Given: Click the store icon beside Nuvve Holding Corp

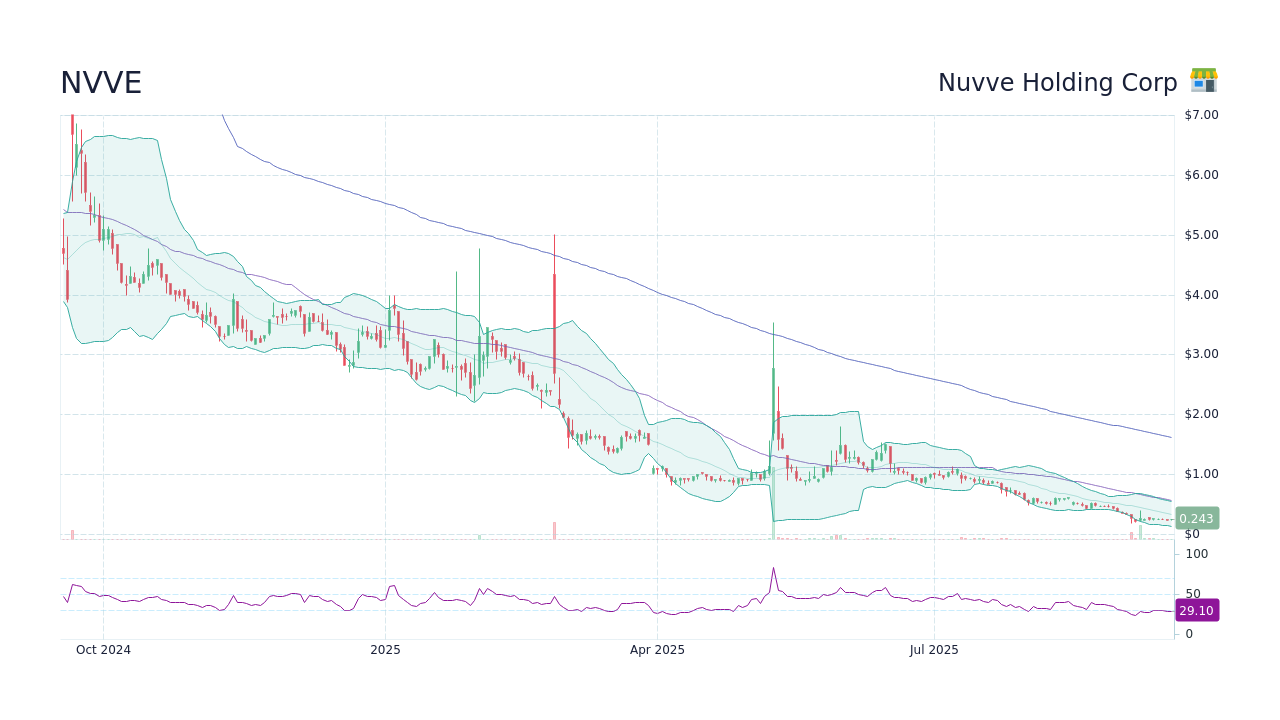Looking at the screenshot, I should (1203, 82).
